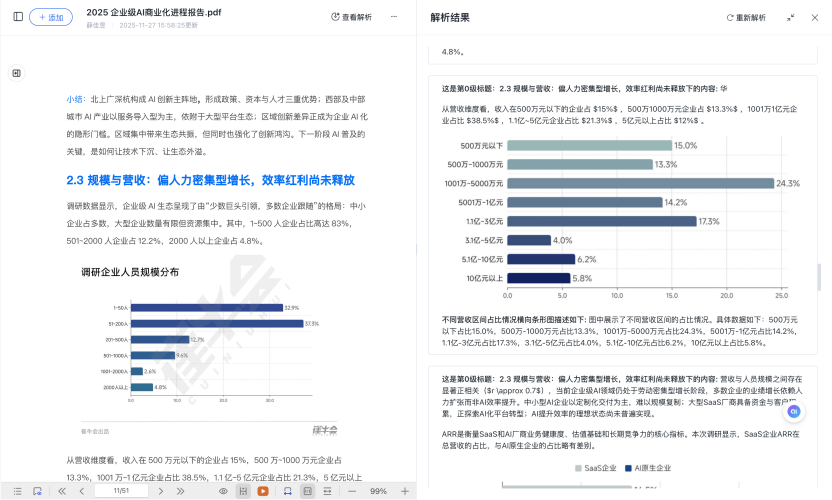The width and height of the screenshot is (832, 500).
Task: Click the 10亿元以上 bar in chart
Action: (539, 278)
